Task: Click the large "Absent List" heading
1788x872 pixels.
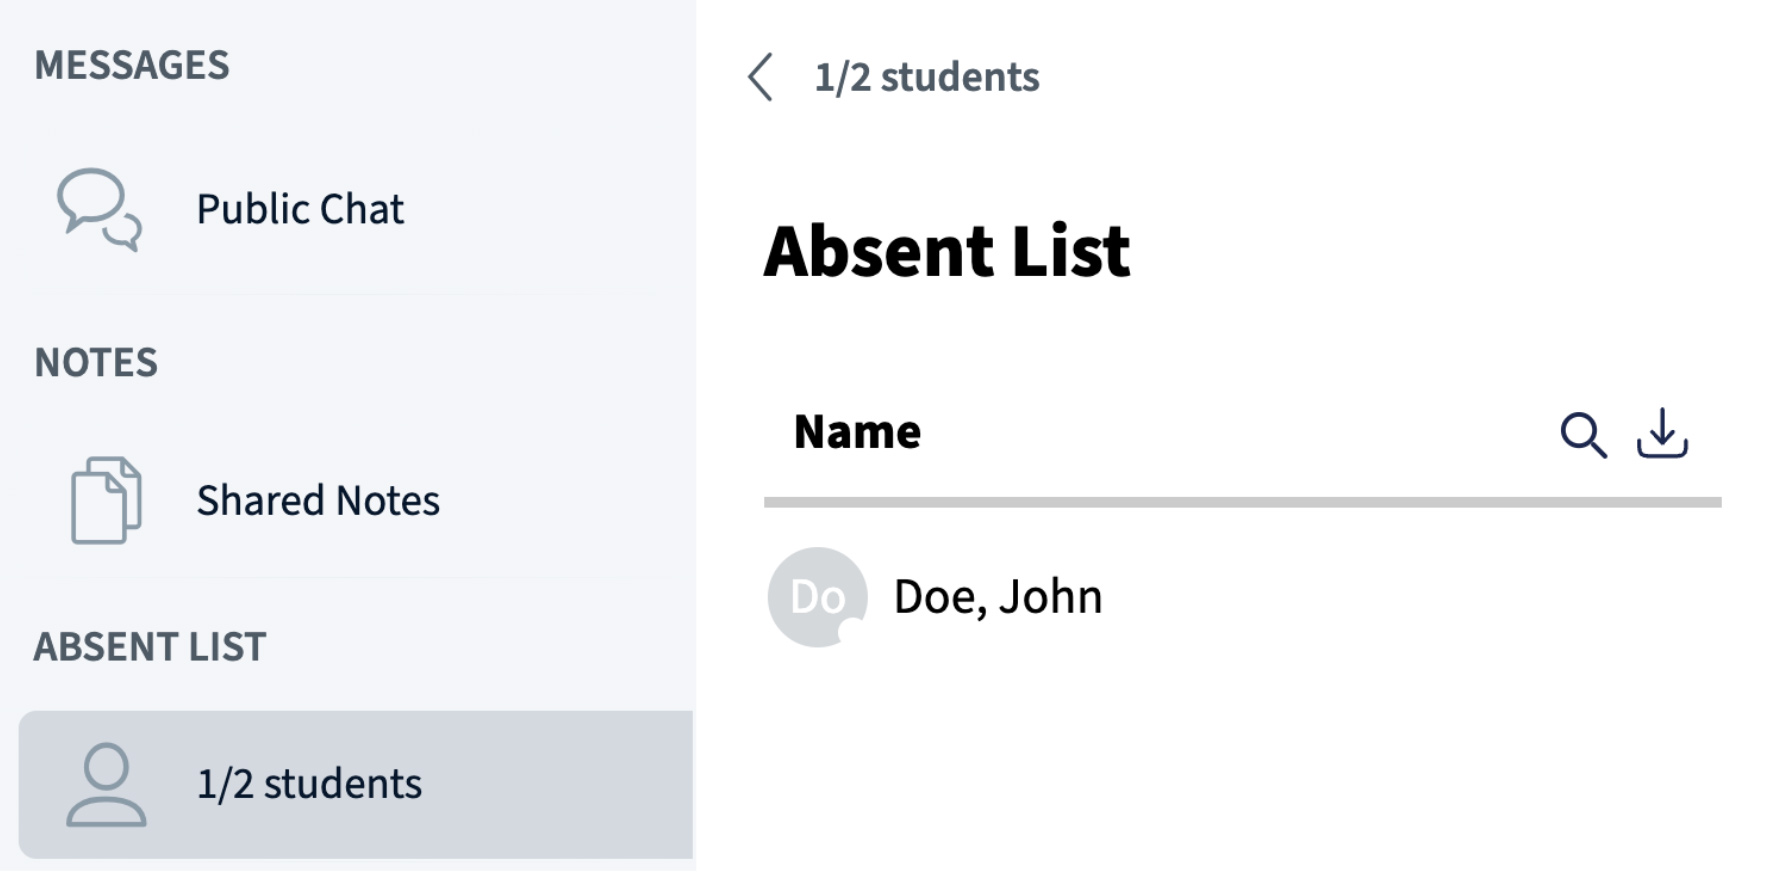Action: tap(946, 251)
